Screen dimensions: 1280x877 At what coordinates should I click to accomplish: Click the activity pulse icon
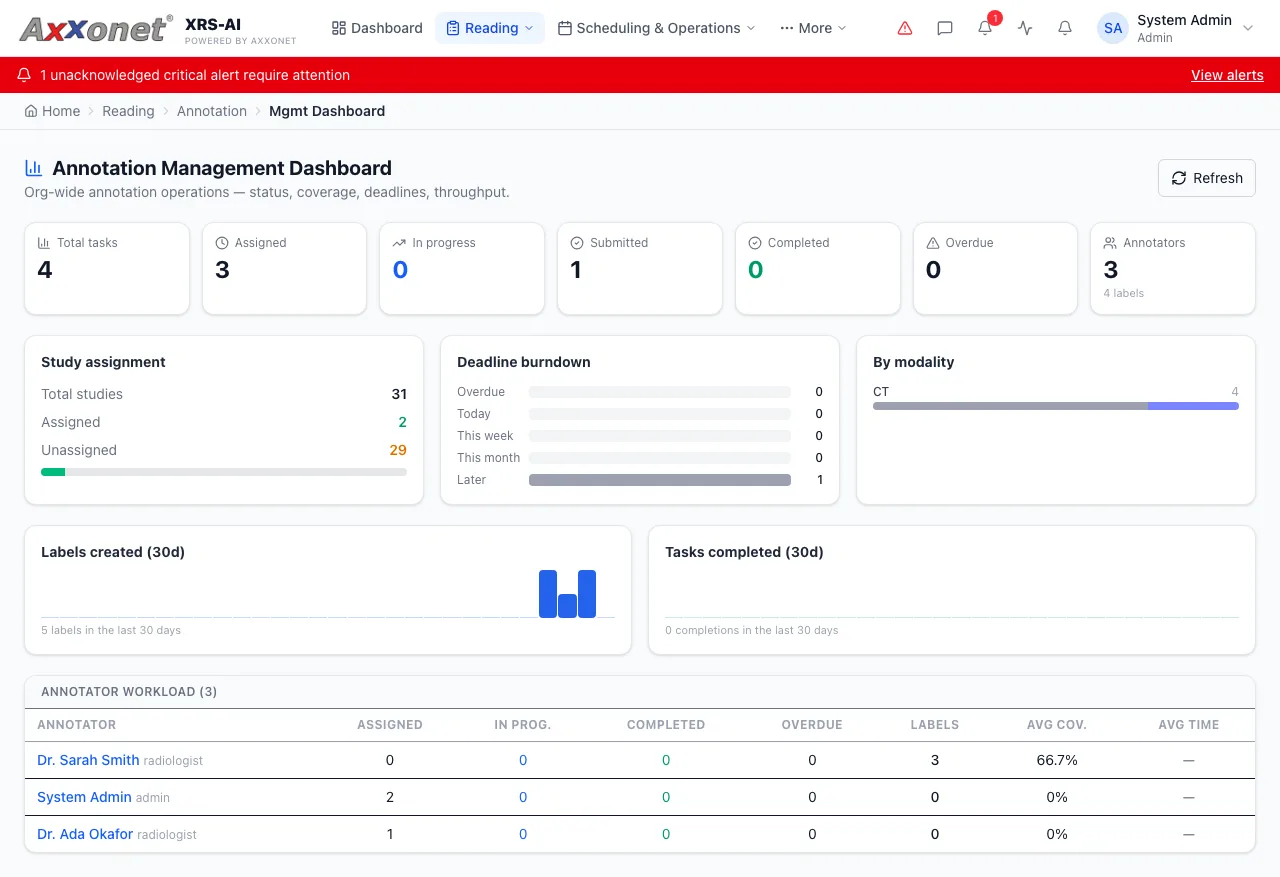point(1025,28)
